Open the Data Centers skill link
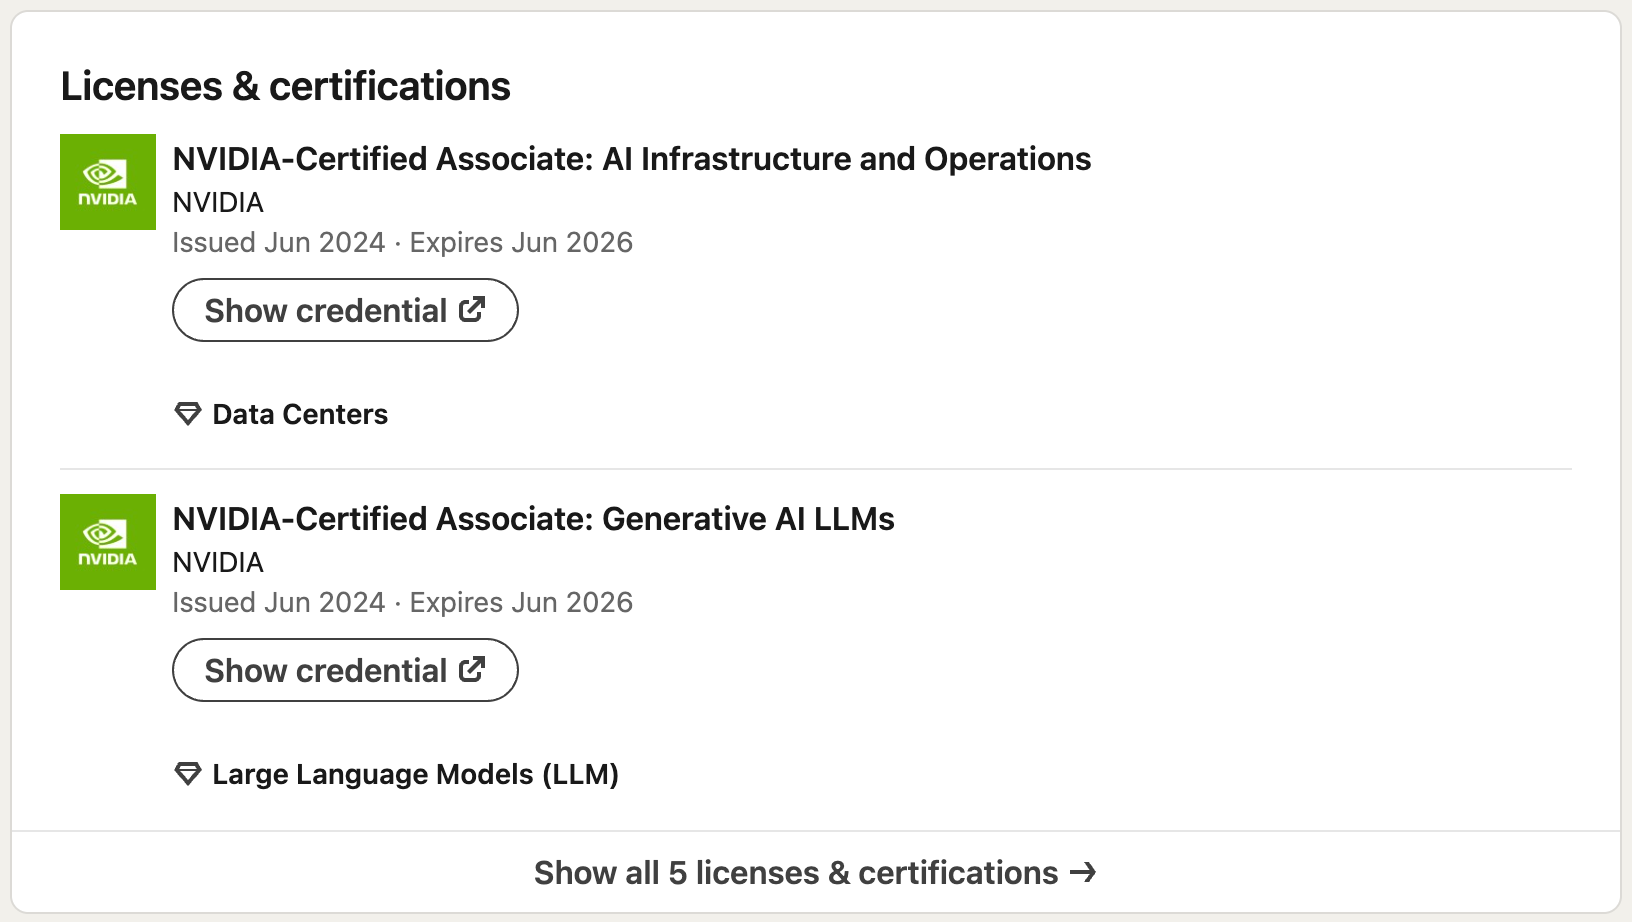The height and width of the screenshot is (922, 1632). point(300,414)
